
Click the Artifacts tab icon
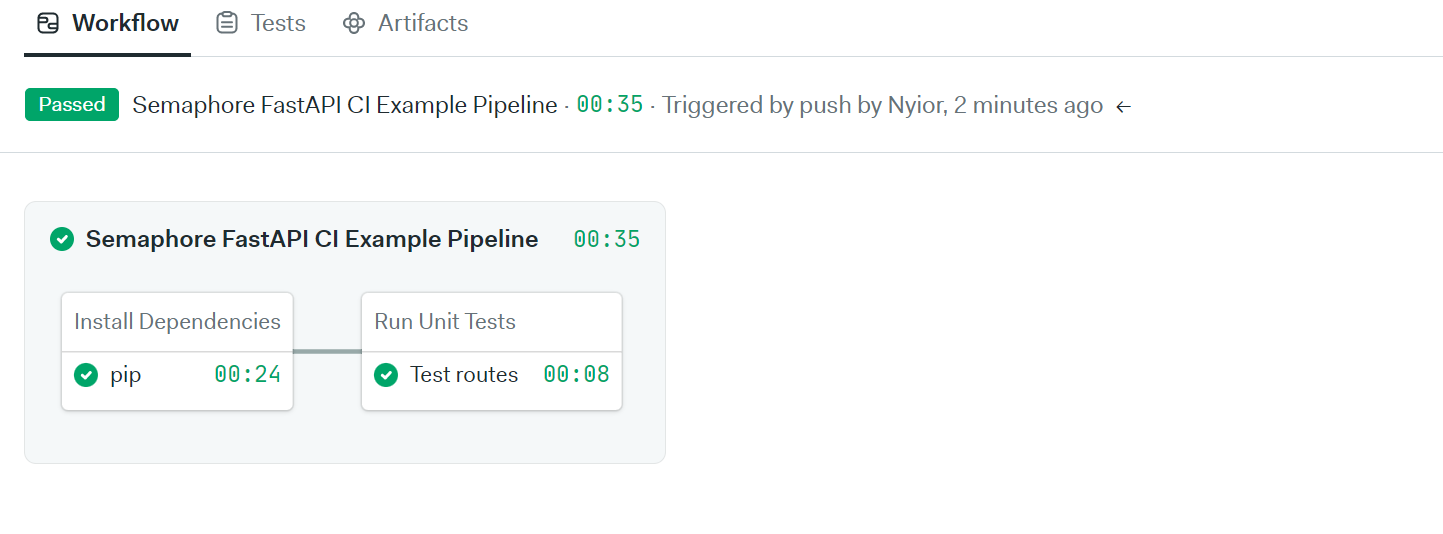(353, 23)
